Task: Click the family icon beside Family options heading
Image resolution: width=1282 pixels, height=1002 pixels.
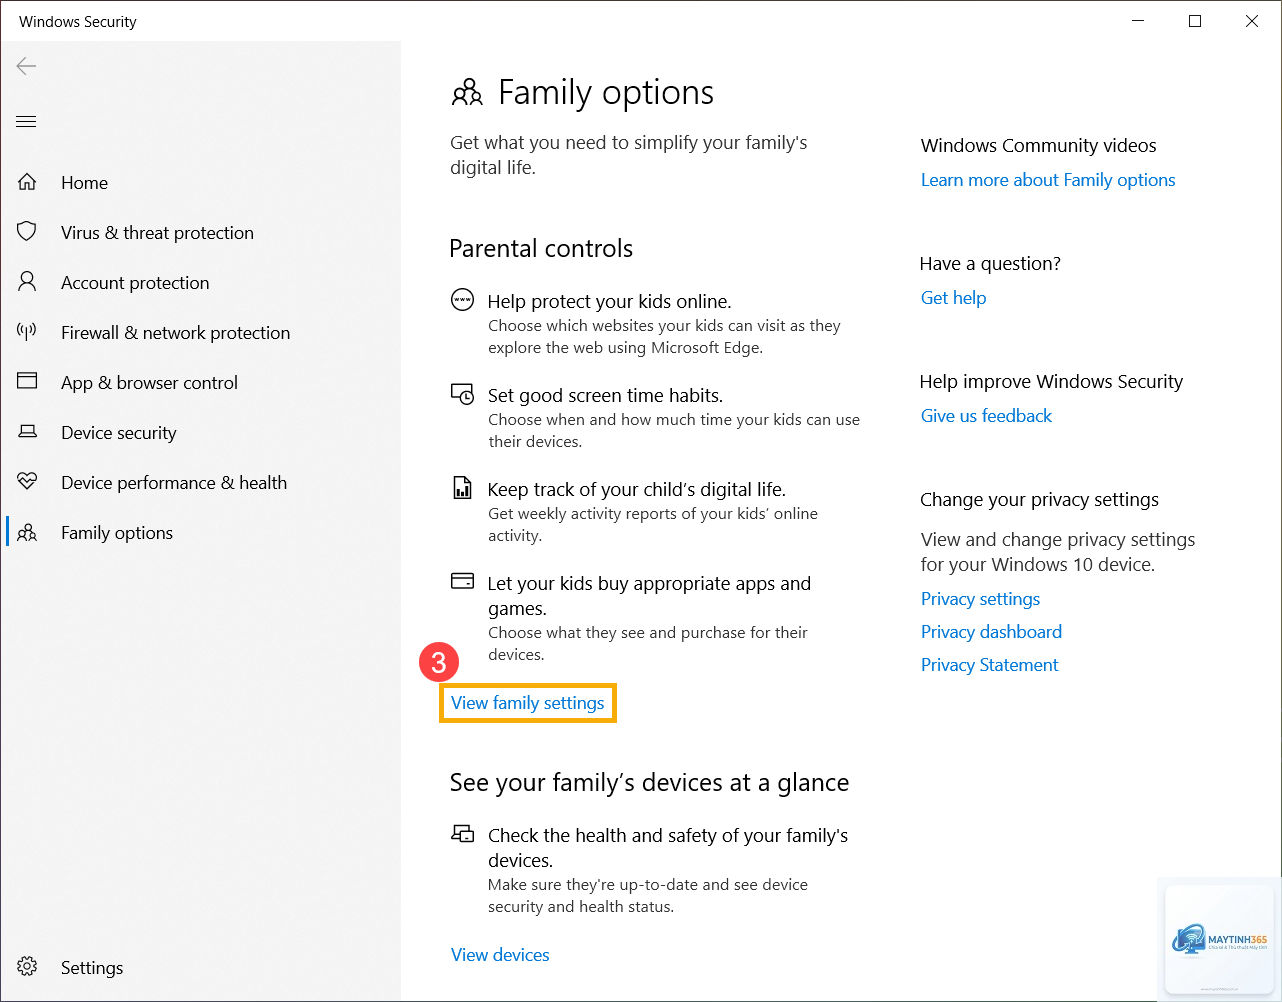Action: click(x=467, y=93)
